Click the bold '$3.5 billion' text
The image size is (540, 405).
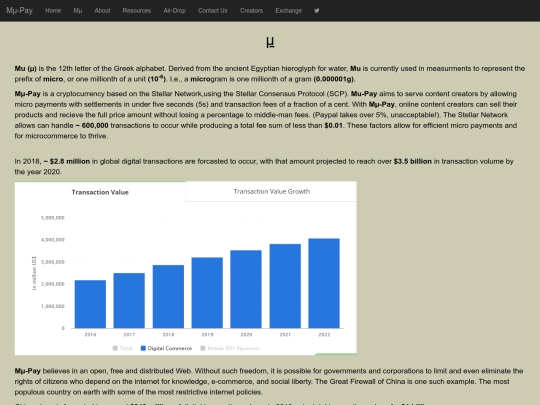click(413, 161)
